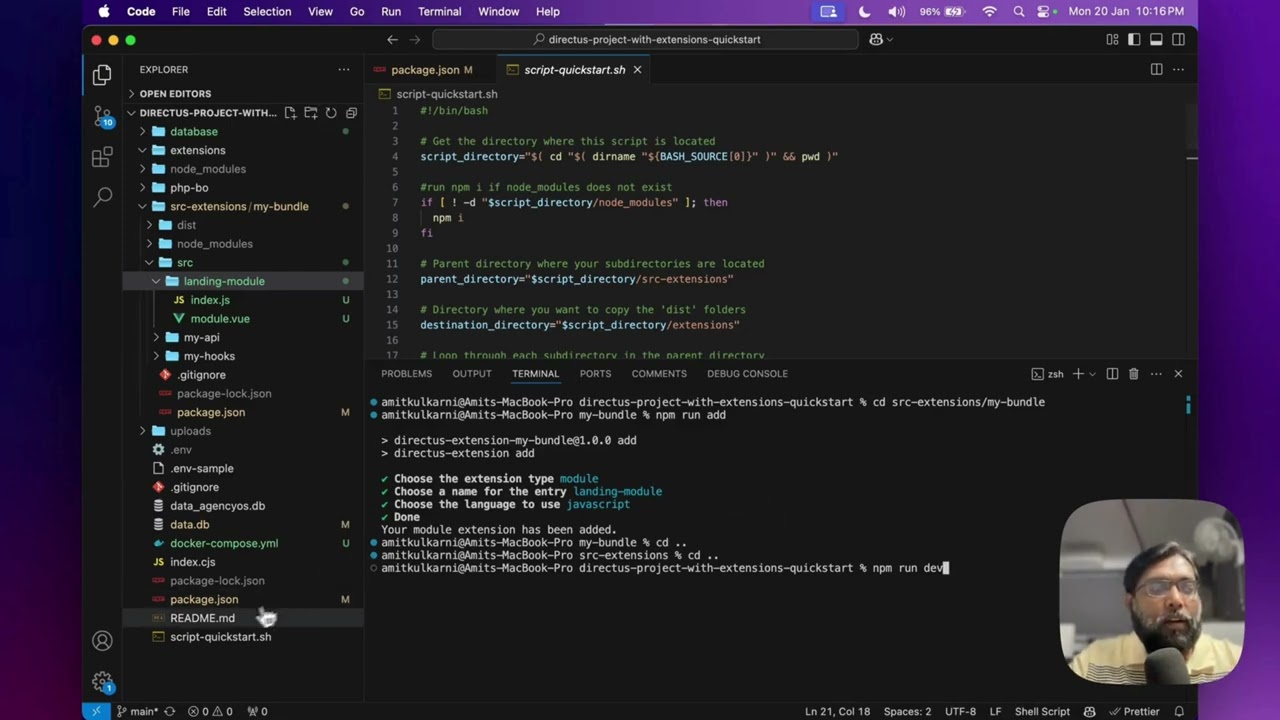Collapse all folders in explorer

[351, 113]
